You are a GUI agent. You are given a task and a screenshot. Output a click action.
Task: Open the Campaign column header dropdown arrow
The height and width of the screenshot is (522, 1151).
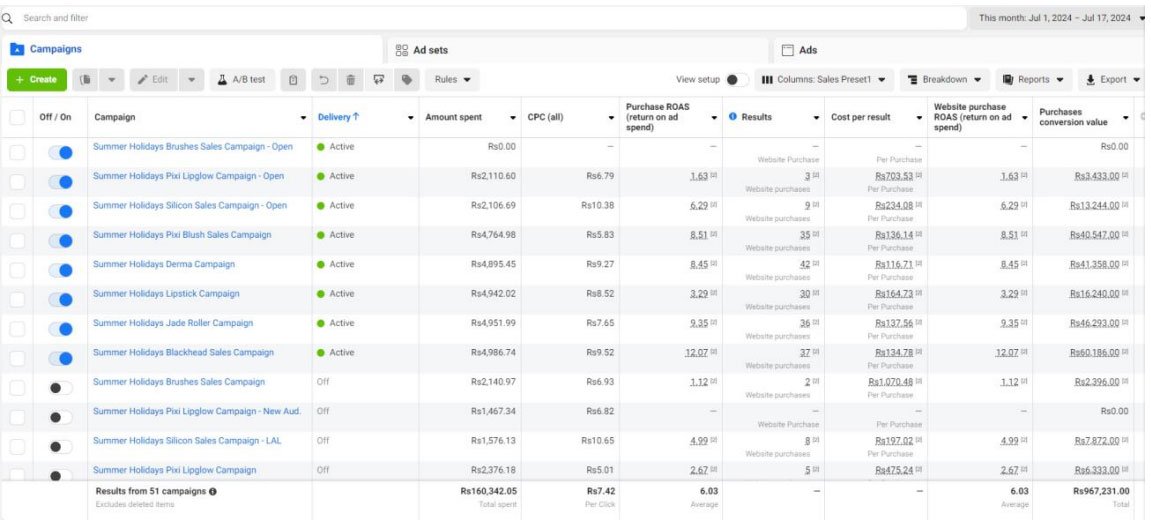(304, 117)
